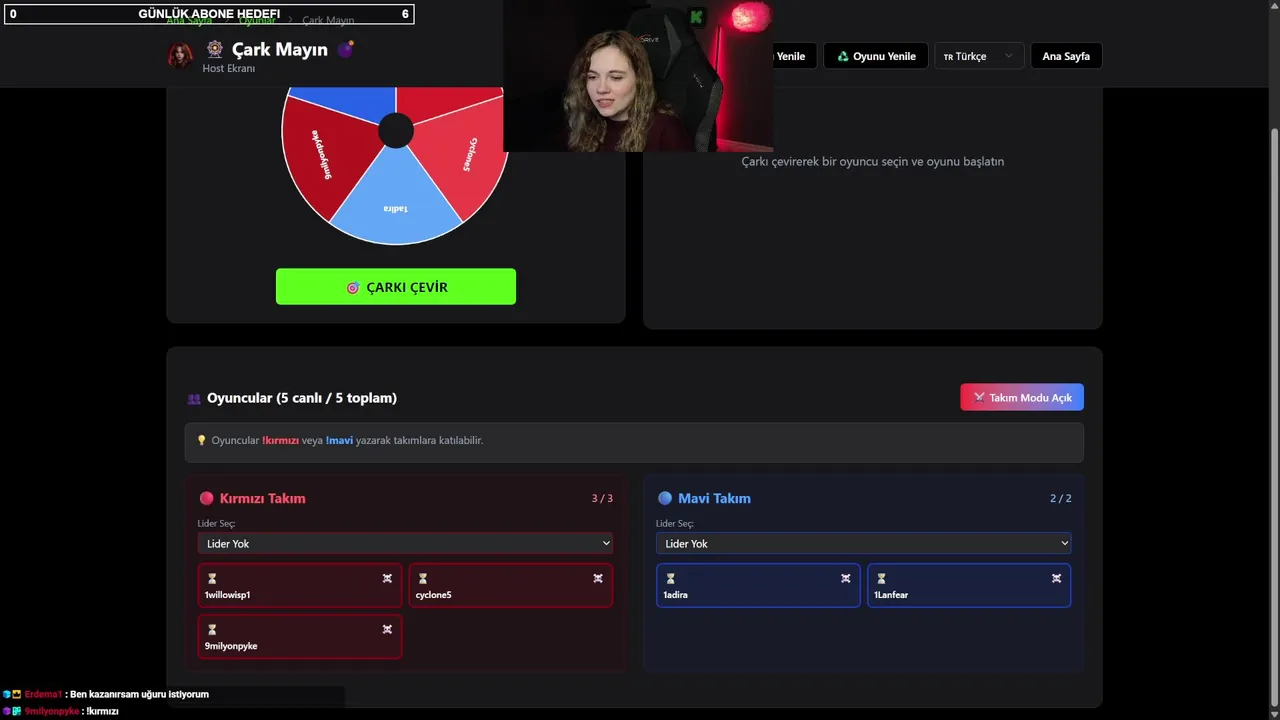Click the wheel's black center hub

pyautogui.click(x=396, y=131)
